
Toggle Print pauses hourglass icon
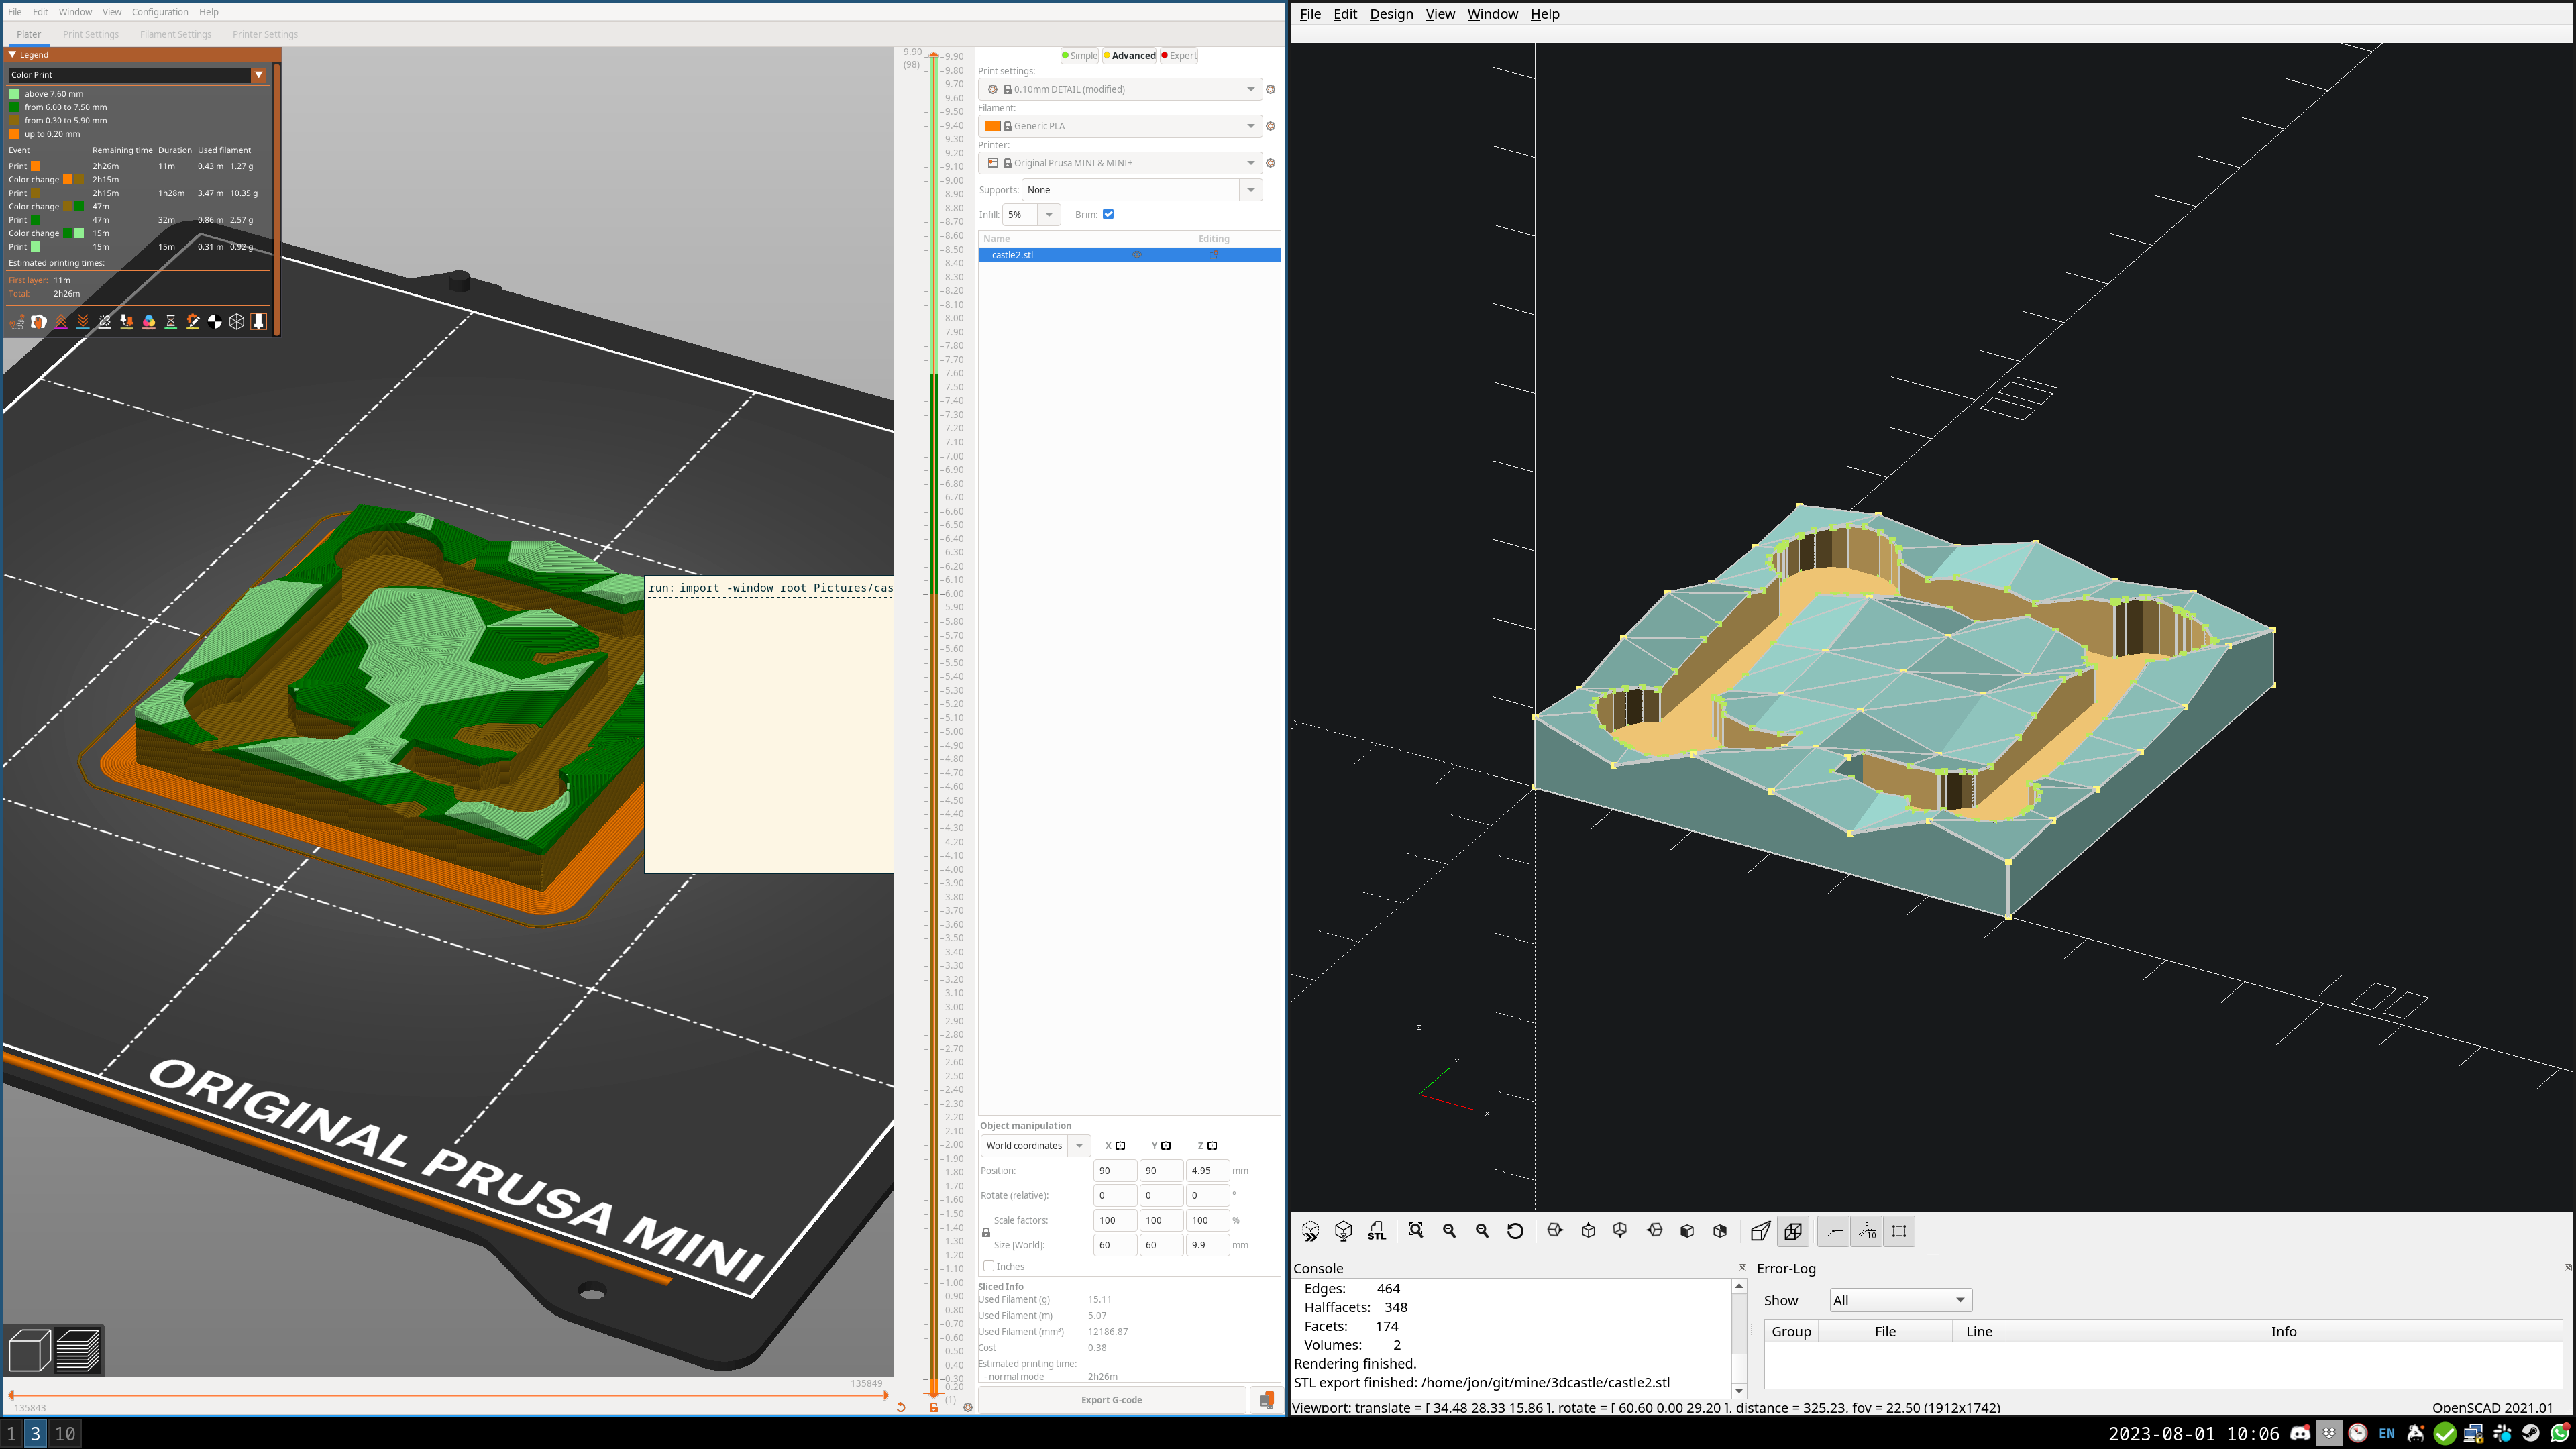click(x=171, y=322)
